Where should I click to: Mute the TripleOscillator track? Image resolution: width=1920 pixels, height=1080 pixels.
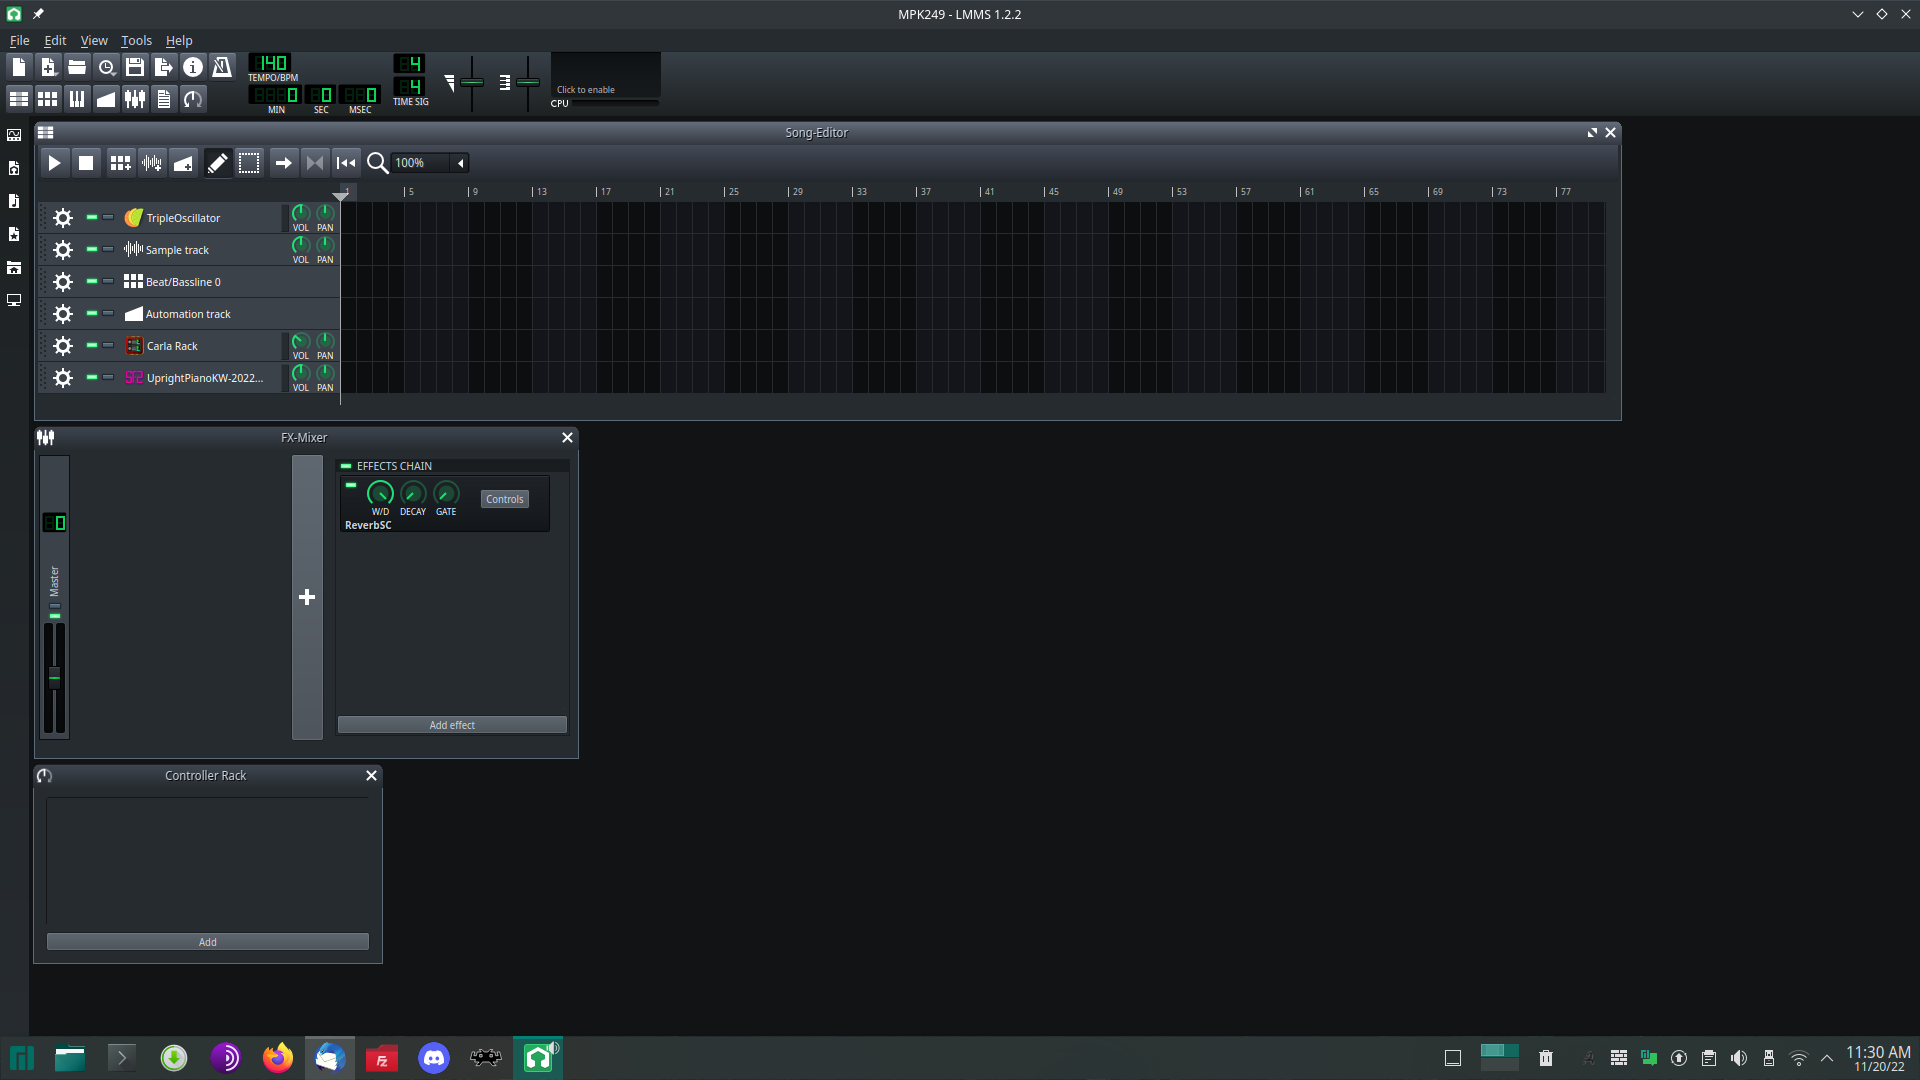coord(90,217)
